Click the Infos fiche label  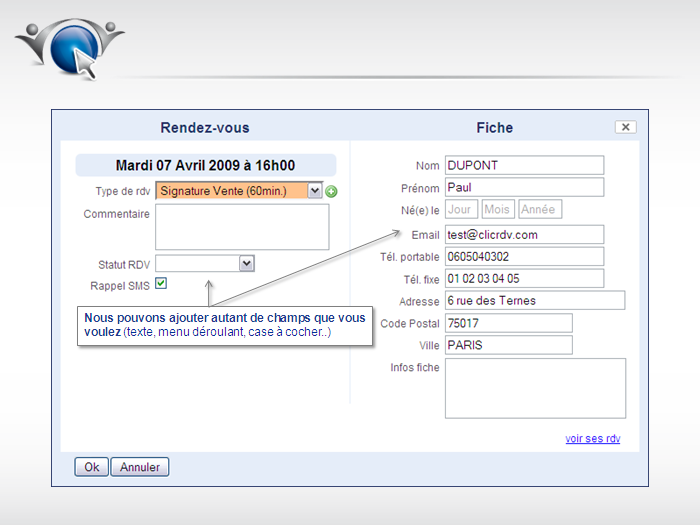(415, 367)
